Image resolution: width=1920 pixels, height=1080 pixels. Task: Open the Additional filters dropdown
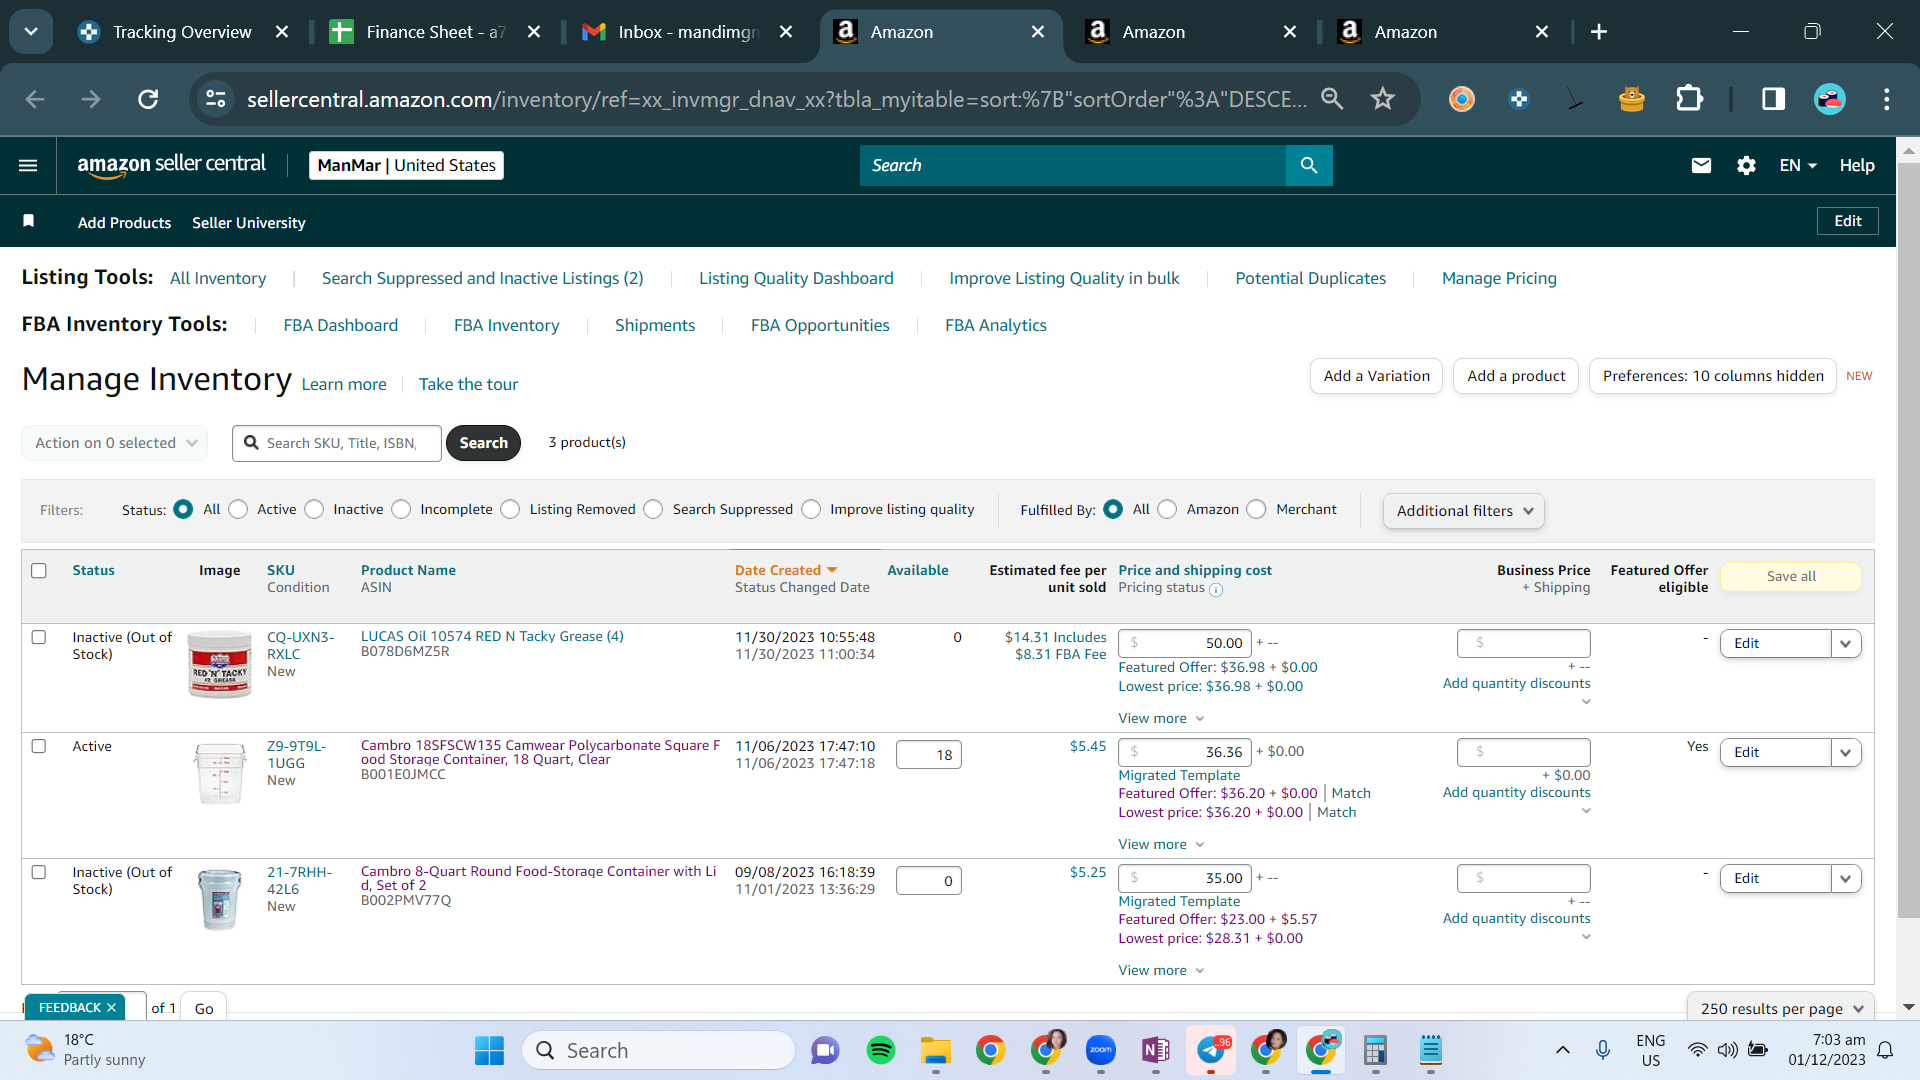(1464, 511)
